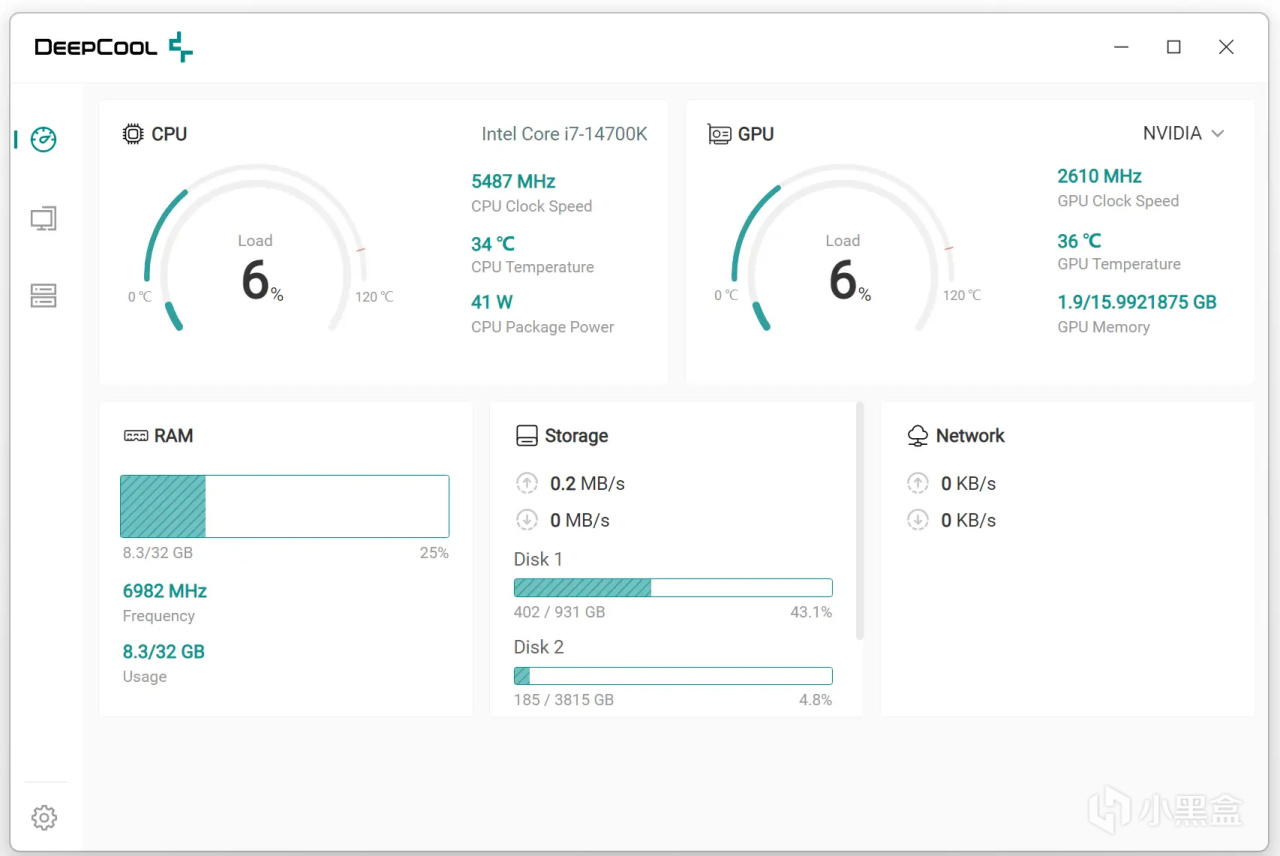Maximize the DeepCool window
The image size is (1280, 856).
[x=1174, y=47]
